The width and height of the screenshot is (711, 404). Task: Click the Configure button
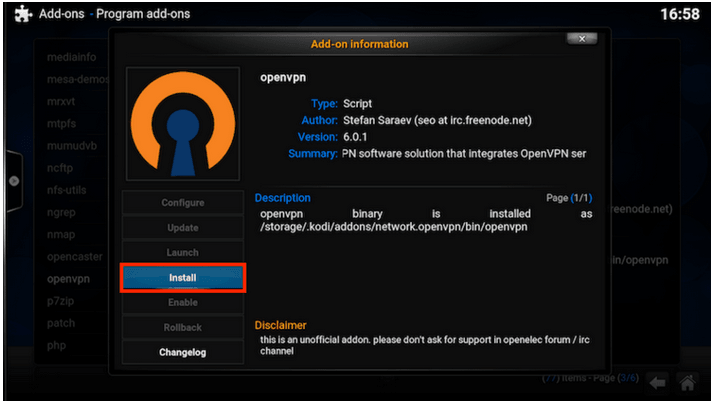coord(183,203)
